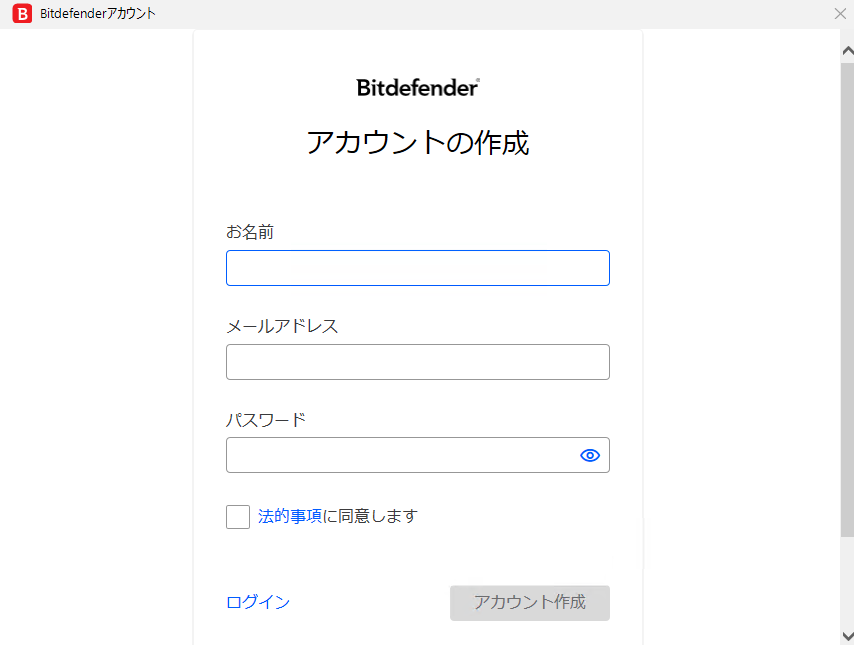The image size is (854, 645).
Task: Click the パスワード field label
Action: pos(266,420)
